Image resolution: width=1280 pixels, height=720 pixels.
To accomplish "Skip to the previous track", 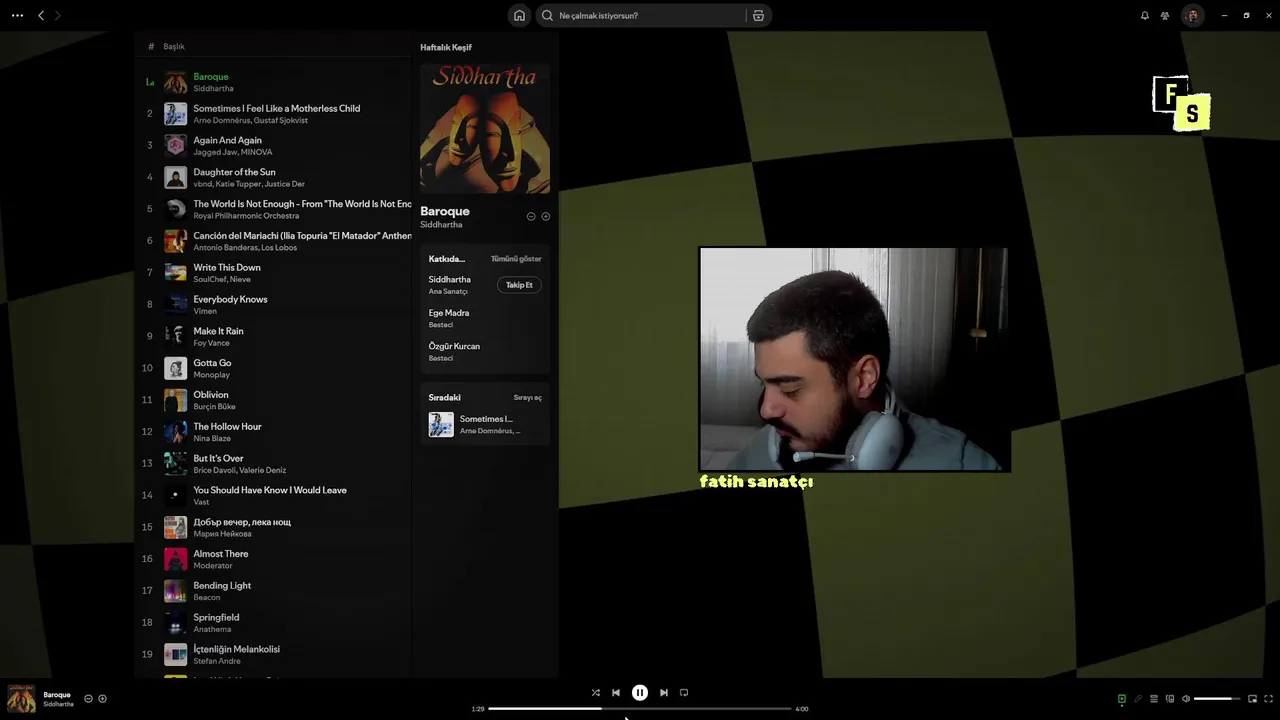I will click(616, 692).
